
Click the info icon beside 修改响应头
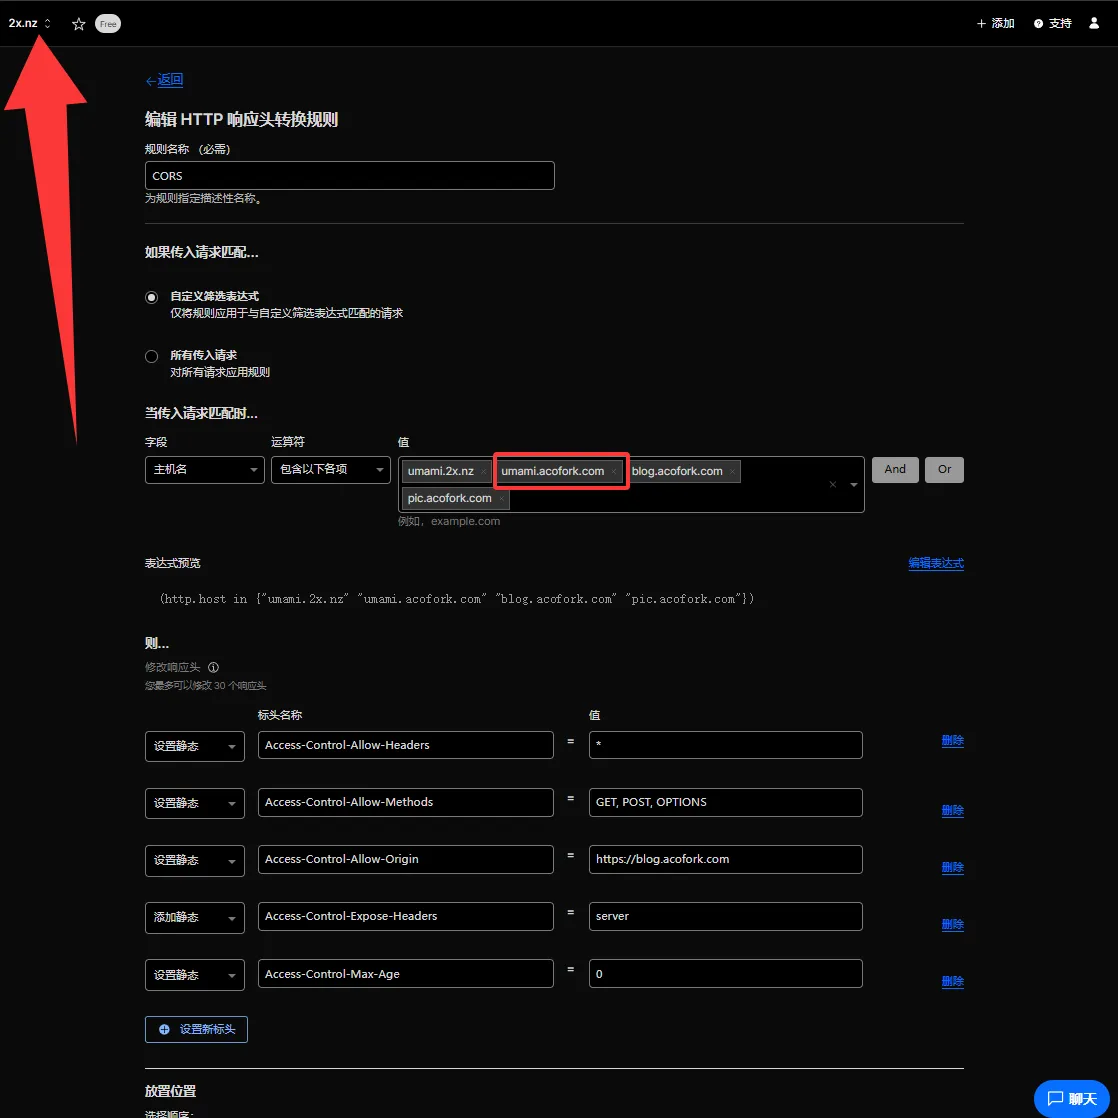[x=213, y=667]
